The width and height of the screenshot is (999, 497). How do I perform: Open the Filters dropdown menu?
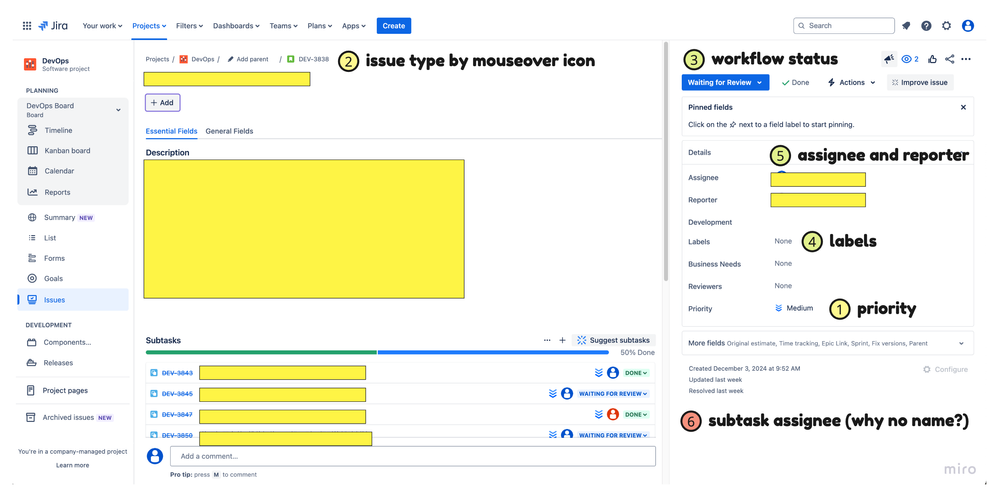189,26
